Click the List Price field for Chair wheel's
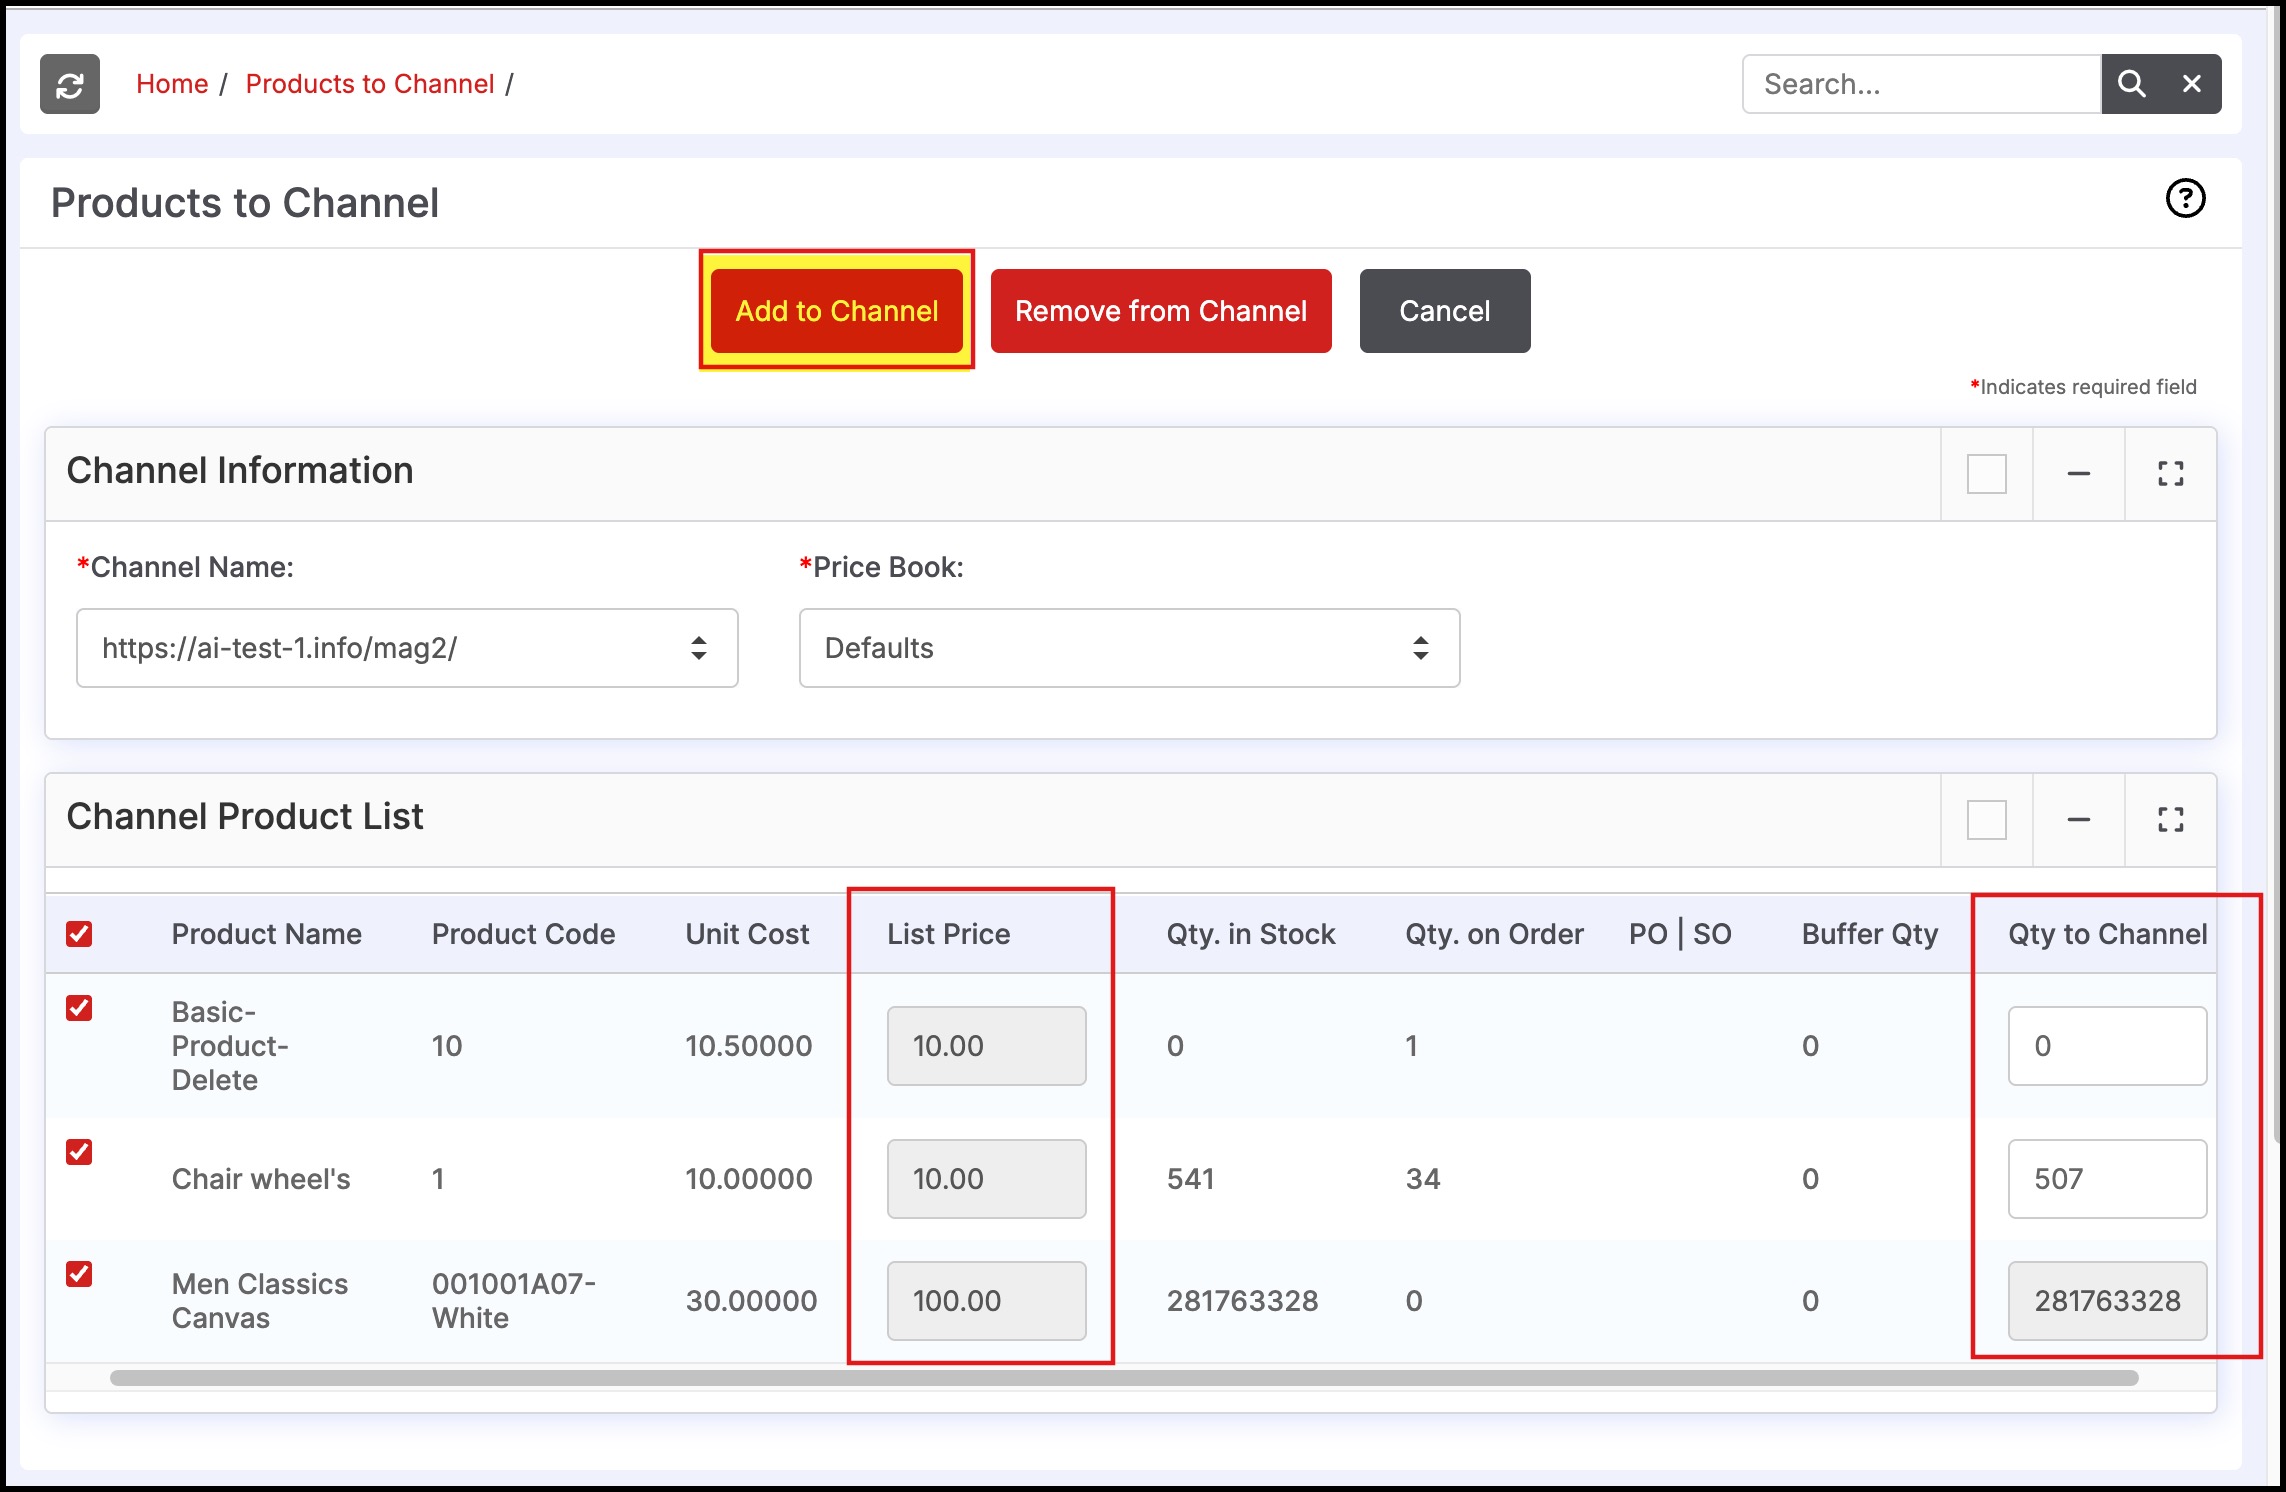Screen dimensions: 2286x1492 986,1179
